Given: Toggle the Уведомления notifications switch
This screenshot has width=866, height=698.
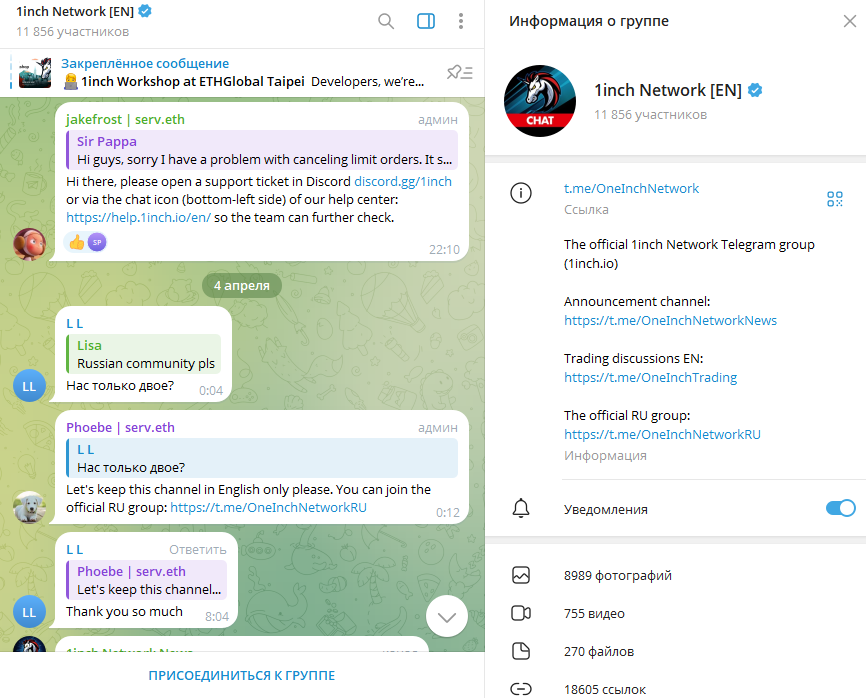Looking at the screenshot, I should 841,508.
